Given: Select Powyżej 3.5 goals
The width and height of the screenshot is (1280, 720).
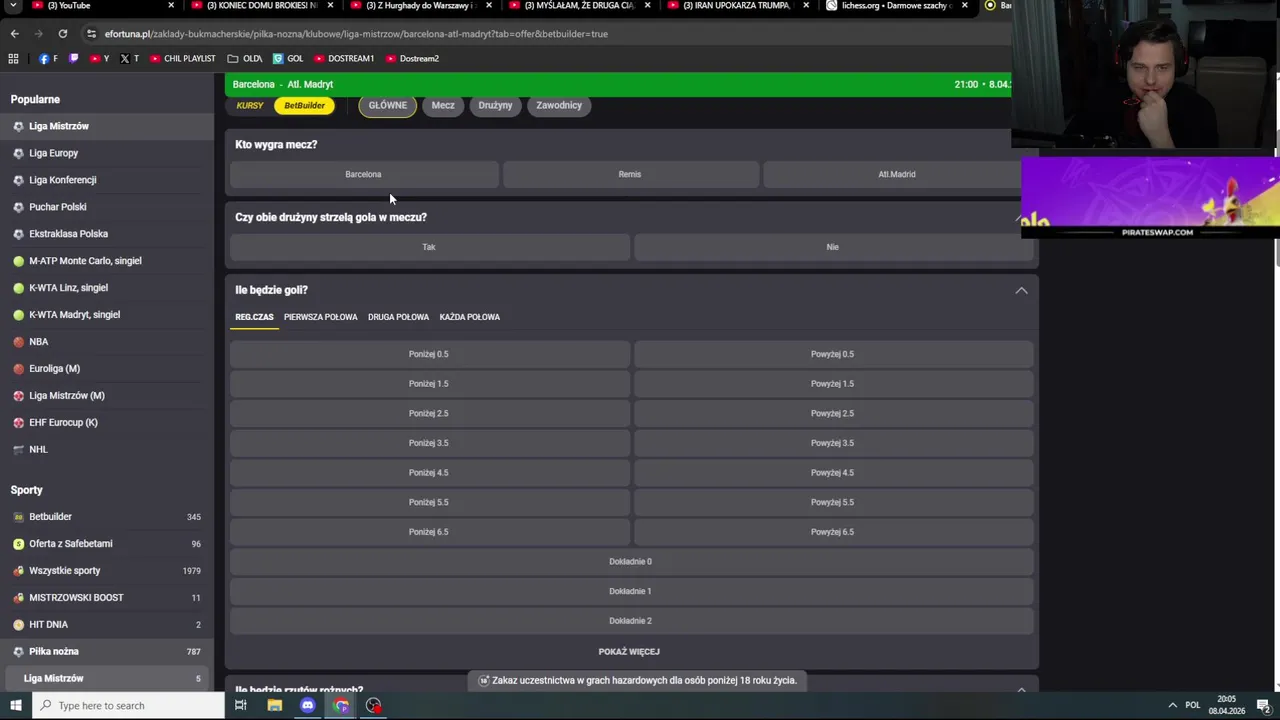Looking at the screenshot, I should pyautogui.click(x=833, y=443).
